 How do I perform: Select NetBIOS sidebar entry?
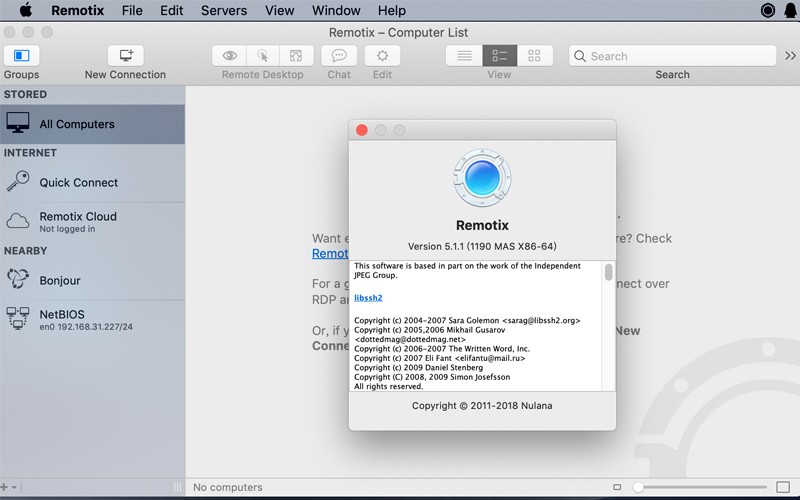click(92, 320)
